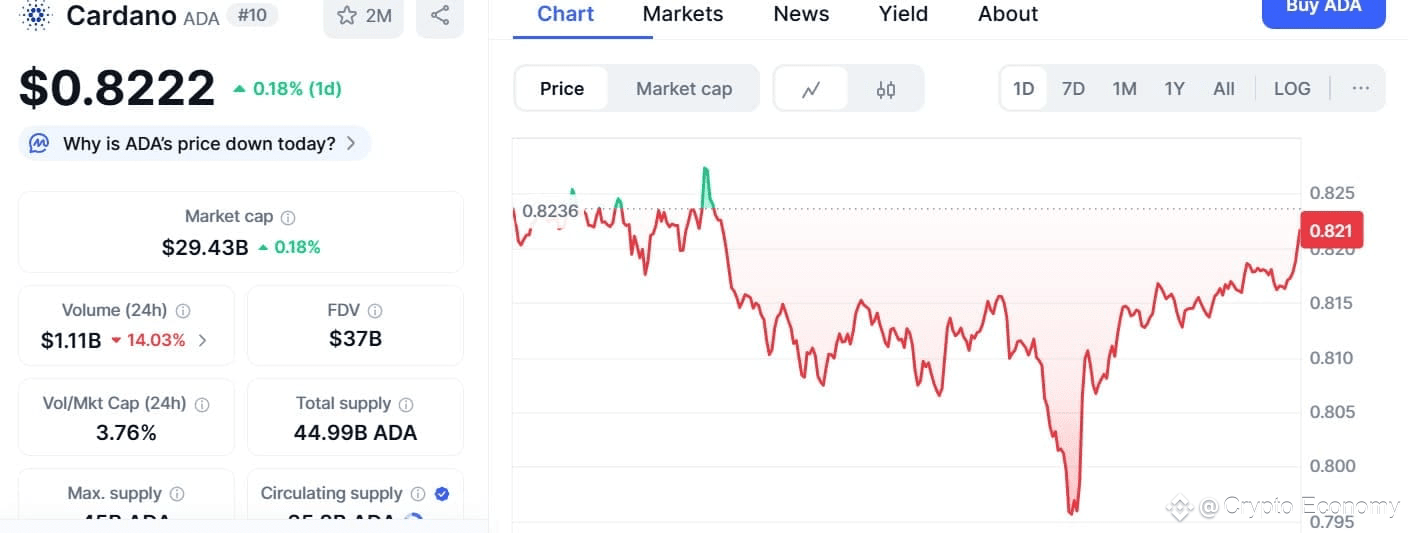Switch to line chart view icon
Image resolution: width=1408 pixels, height=533 pixels.
pos(811,89)
